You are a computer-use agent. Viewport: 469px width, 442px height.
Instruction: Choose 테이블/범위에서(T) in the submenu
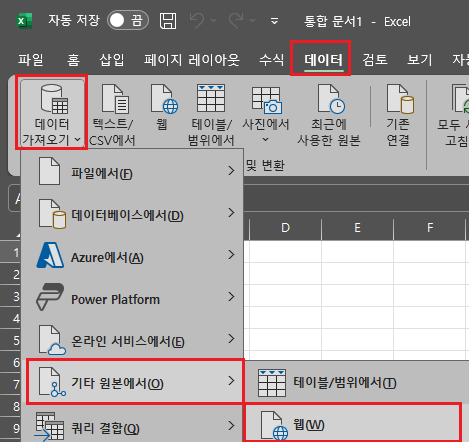pyautogui.click(x=357, y=382)
